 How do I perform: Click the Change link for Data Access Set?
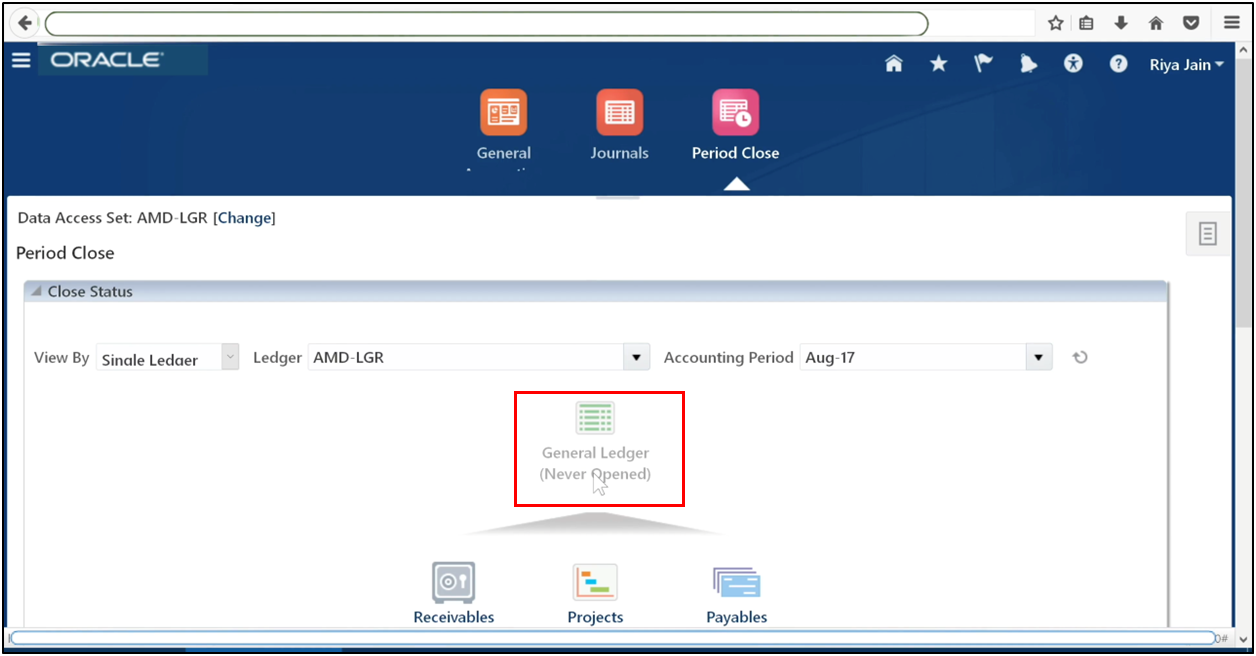coord(244,218)
